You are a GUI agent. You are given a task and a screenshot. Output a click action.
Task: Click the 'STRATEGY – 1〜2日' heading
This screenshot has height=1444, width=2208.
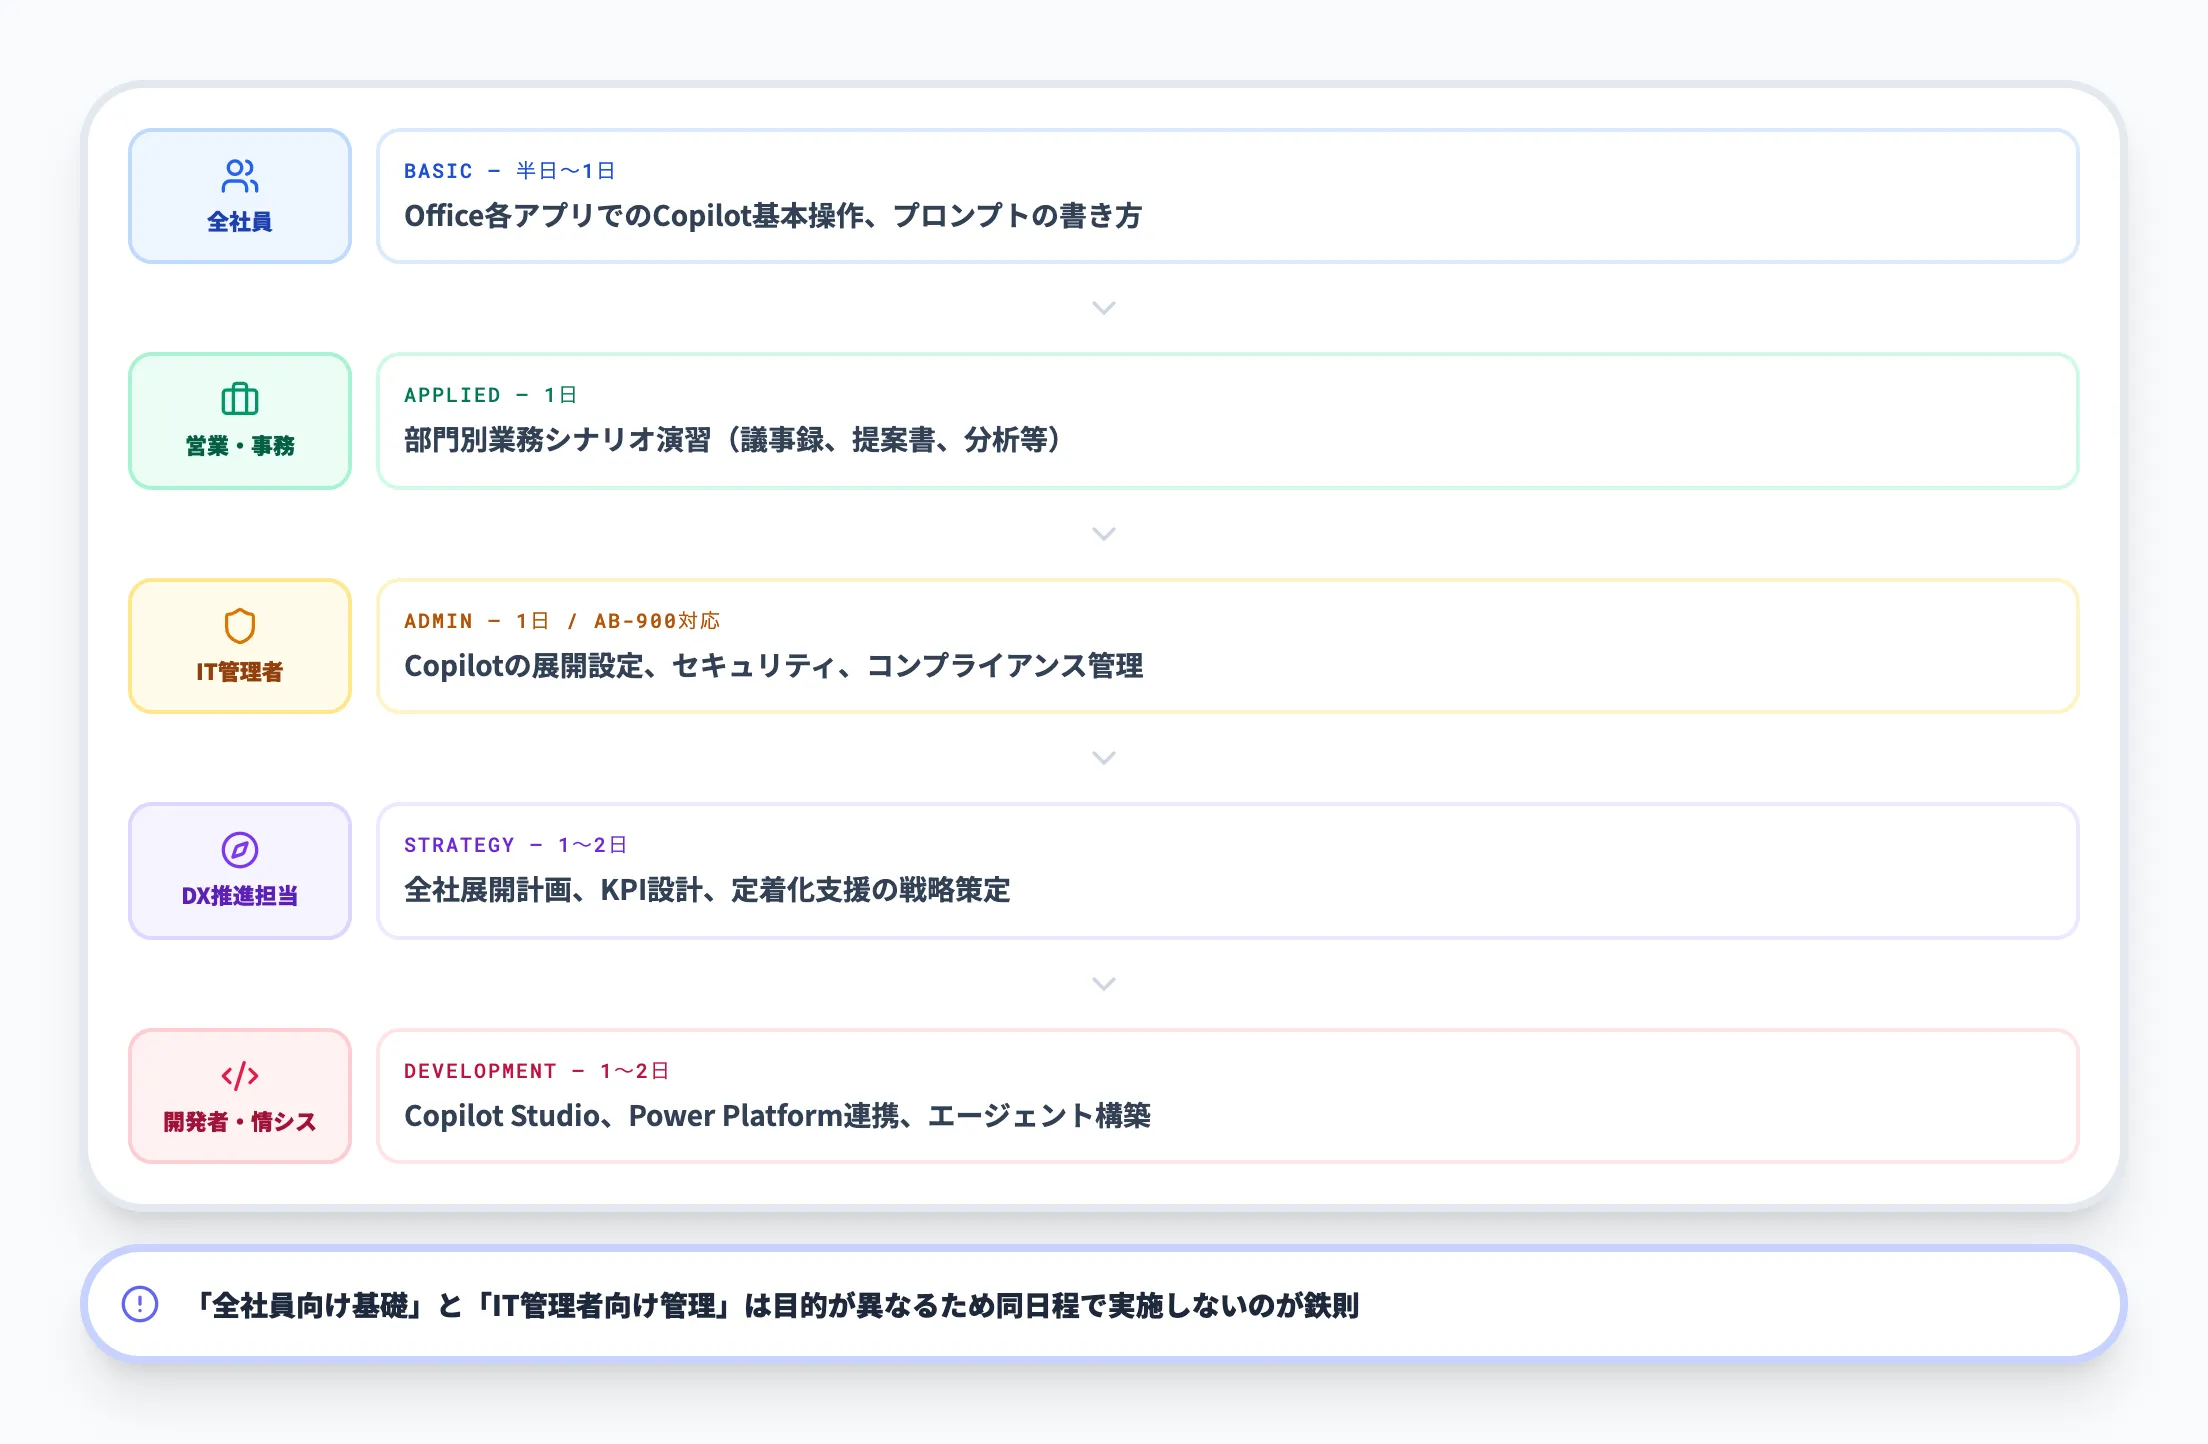(516, 845)
